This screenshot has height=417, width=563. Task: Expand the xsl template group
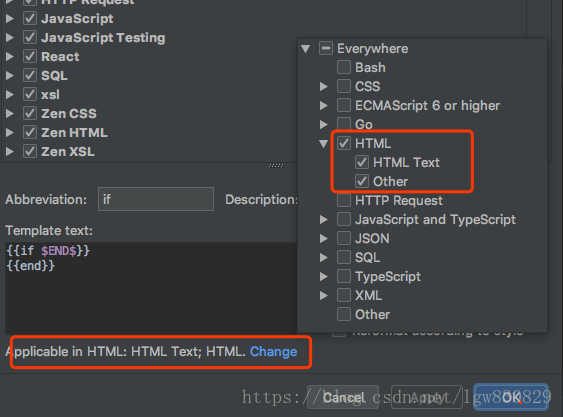tap(10, 94)
